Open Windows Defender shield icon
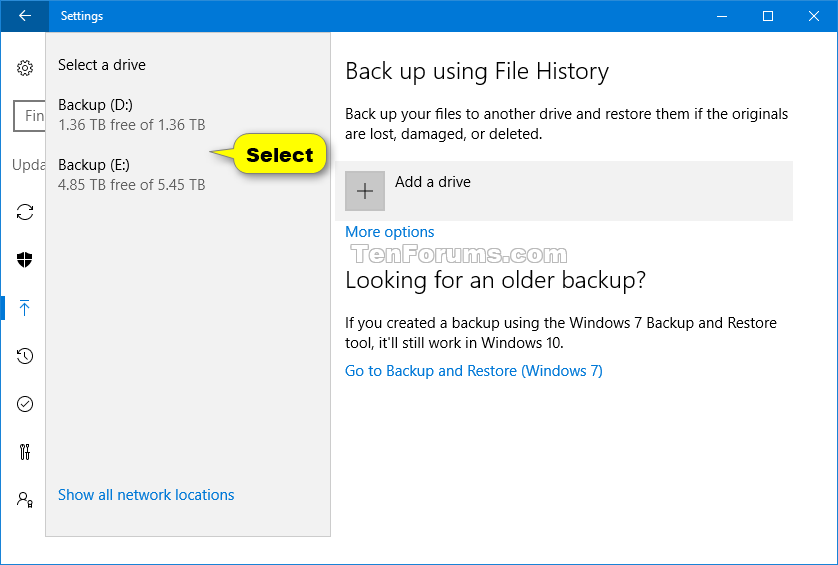The image size is (838, 565). click(25, 260)
